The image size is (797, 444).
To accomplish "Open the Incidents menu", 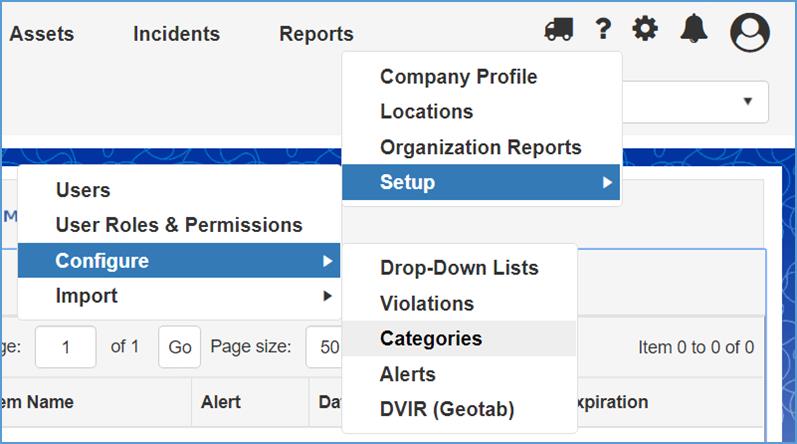I will click(176, 34).
